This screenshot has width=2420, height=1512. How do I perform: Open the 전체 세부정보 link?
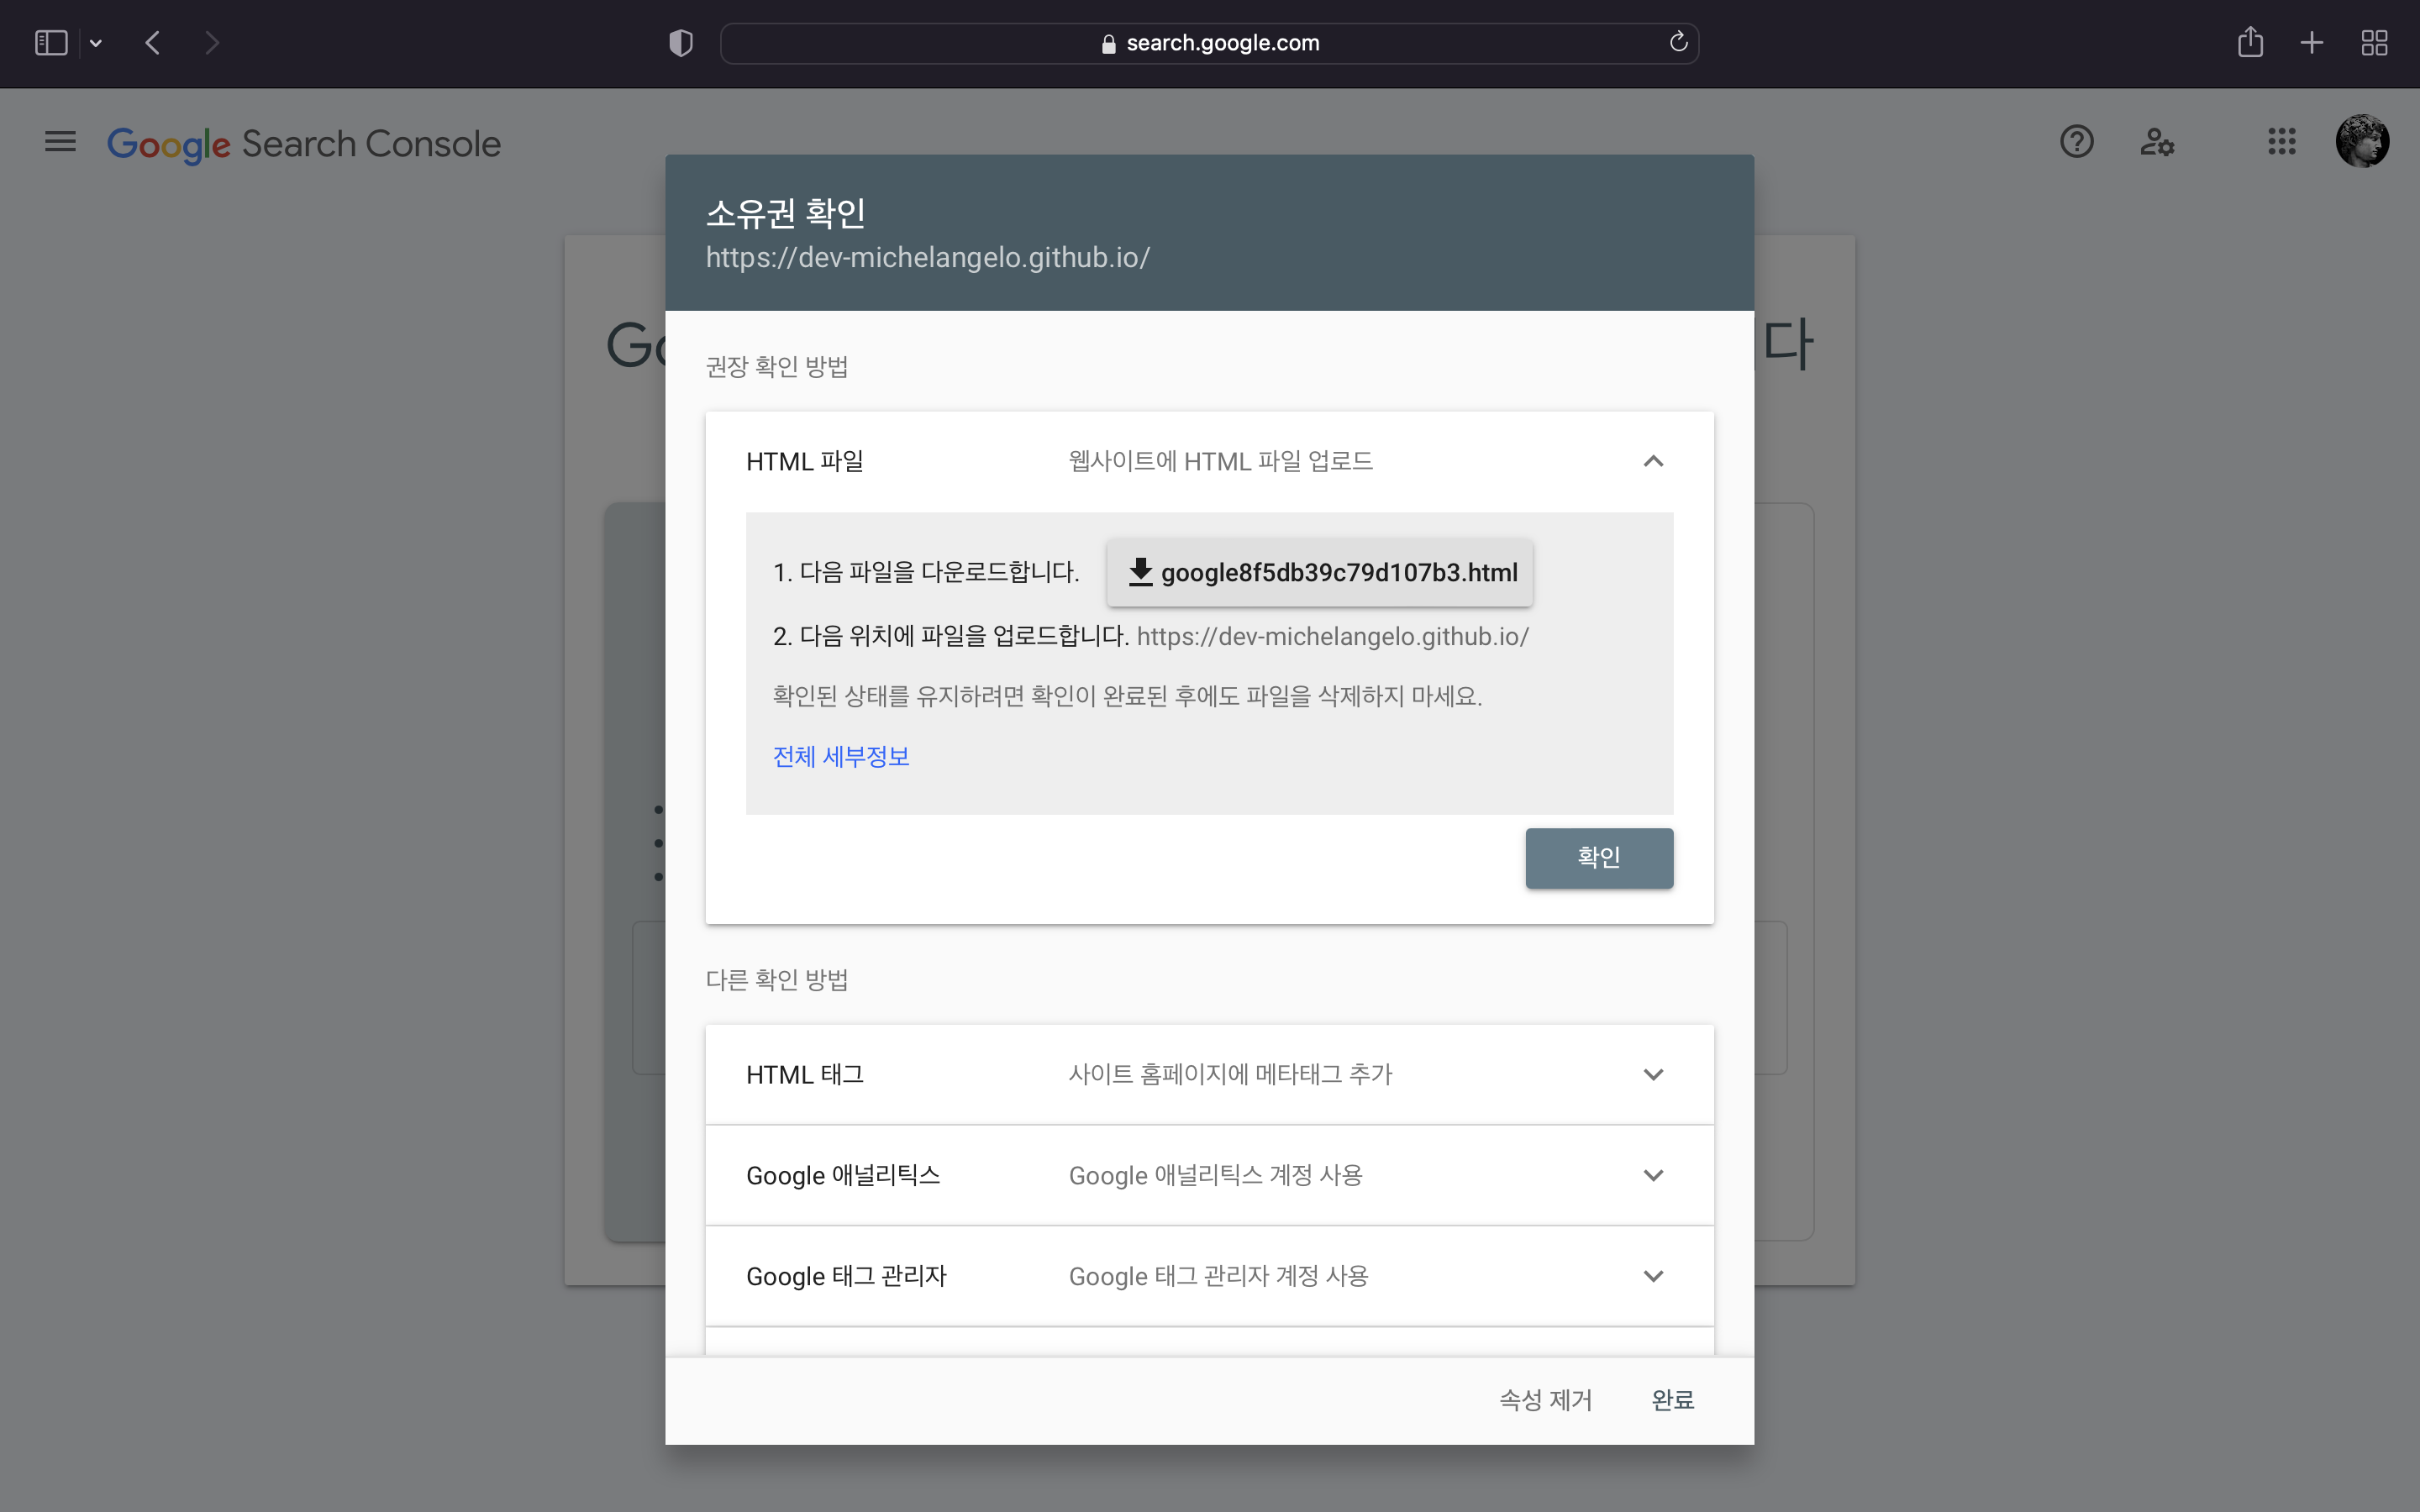[x=841, y=756]
